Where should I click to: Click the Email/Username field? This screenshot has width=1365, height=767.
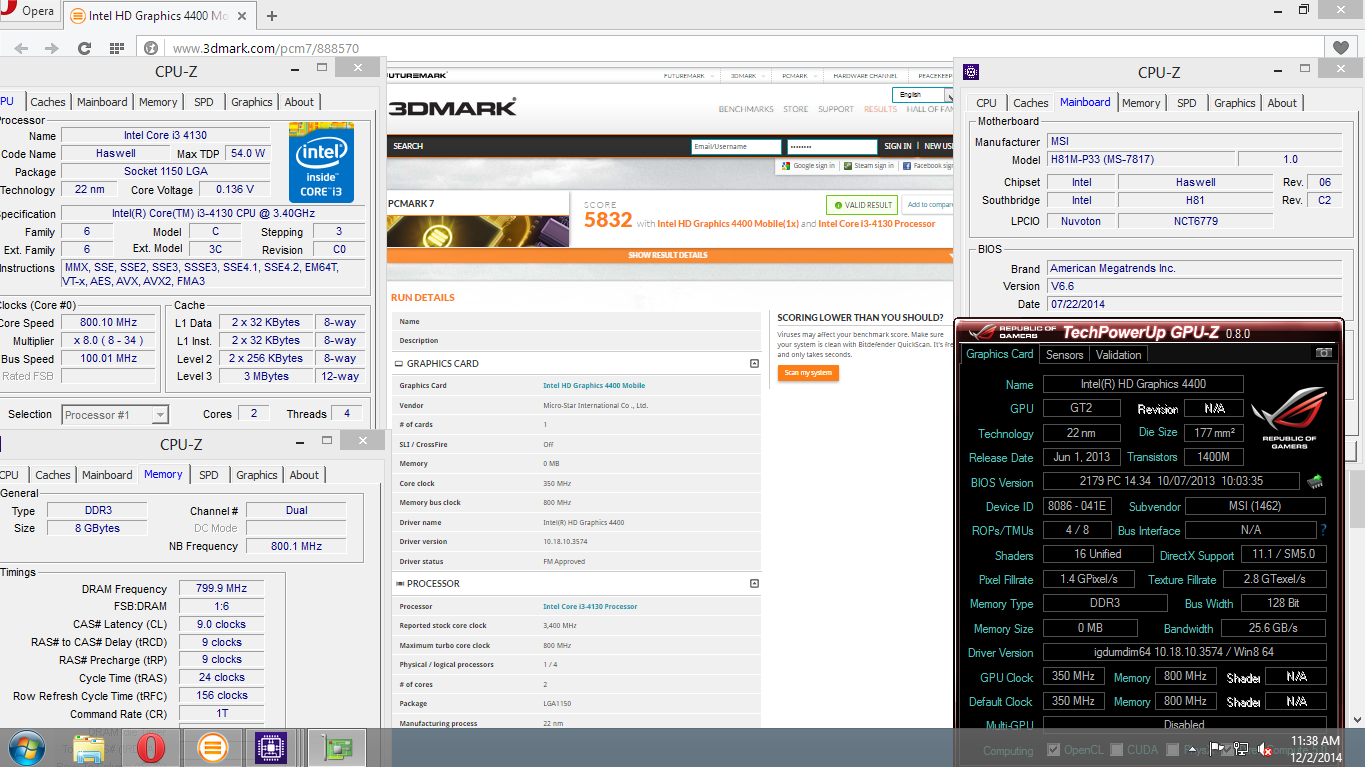click(736, 146)
